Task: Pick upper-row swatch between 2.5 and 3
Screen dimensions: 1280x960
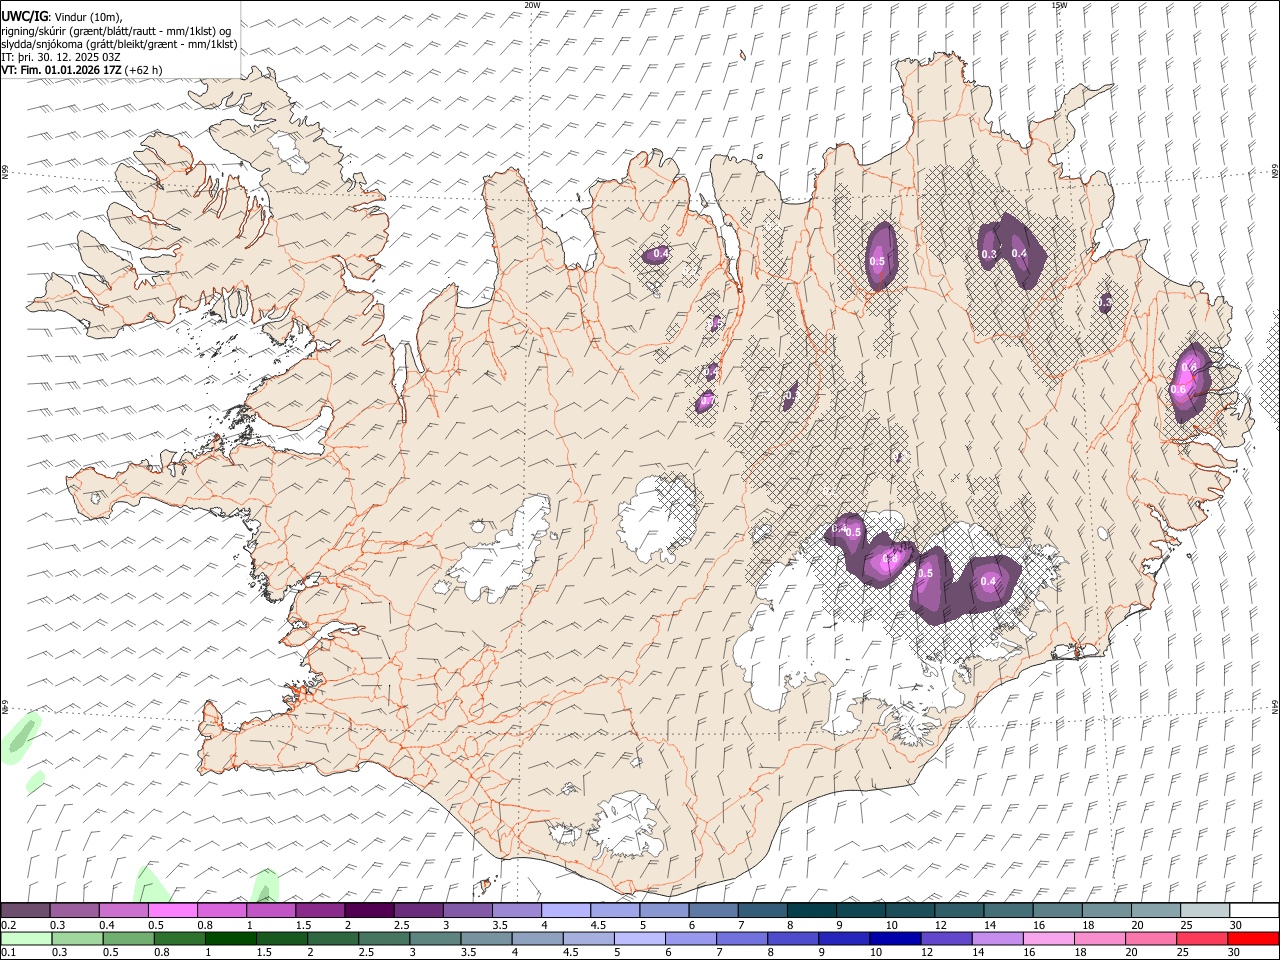Action: point(418,910)
